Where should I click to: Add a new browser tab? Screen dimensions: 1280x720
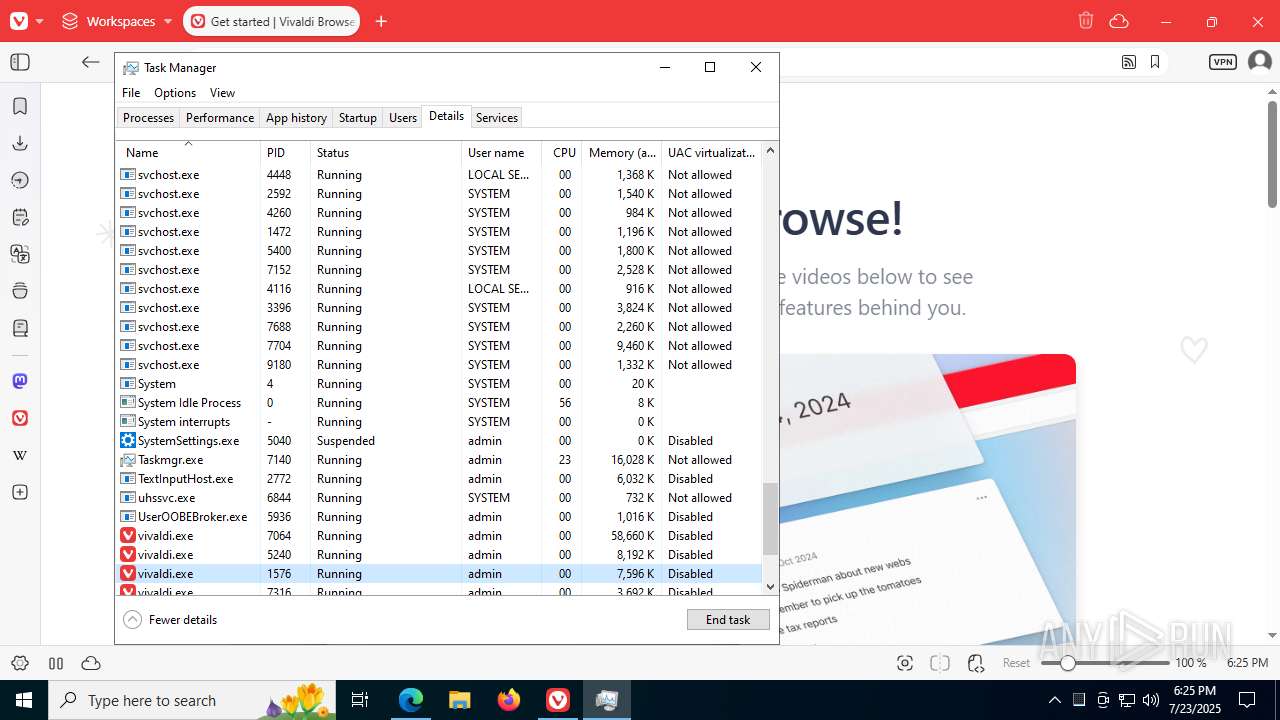[x=381, y=21]
